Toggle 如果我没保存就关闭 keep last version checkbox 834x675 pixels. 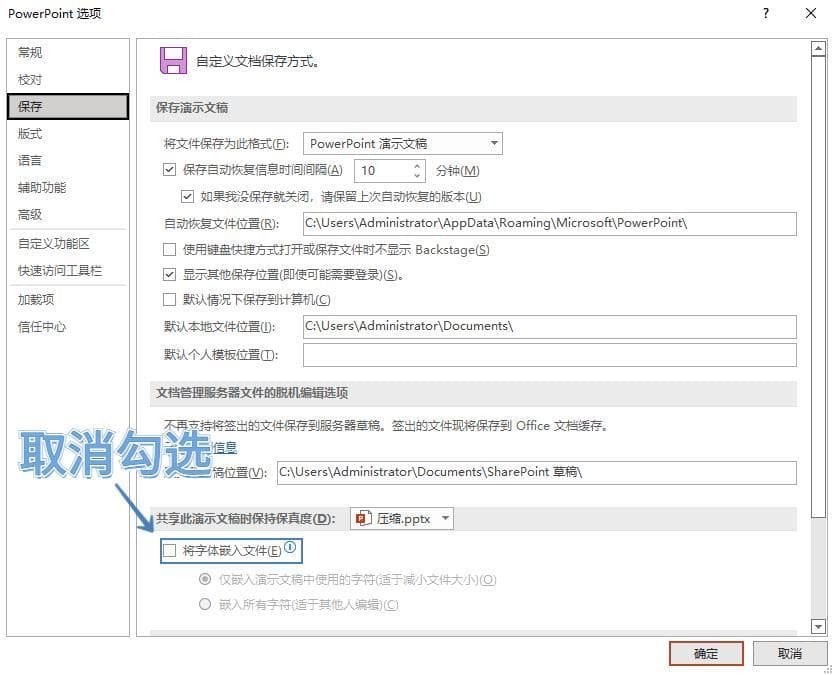(187, 196)
